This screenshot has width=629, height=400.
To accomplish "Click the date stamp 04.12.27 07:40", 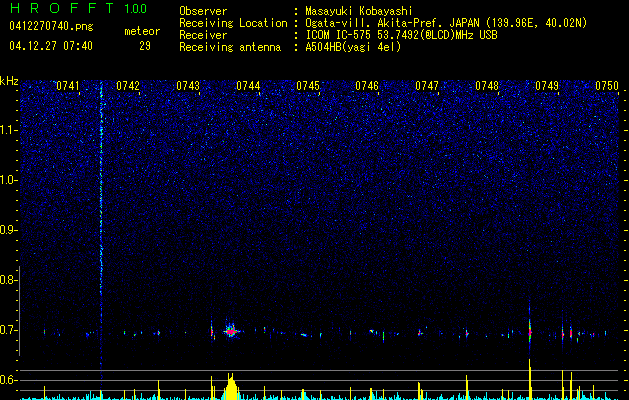I will click(x=51, y=46).
